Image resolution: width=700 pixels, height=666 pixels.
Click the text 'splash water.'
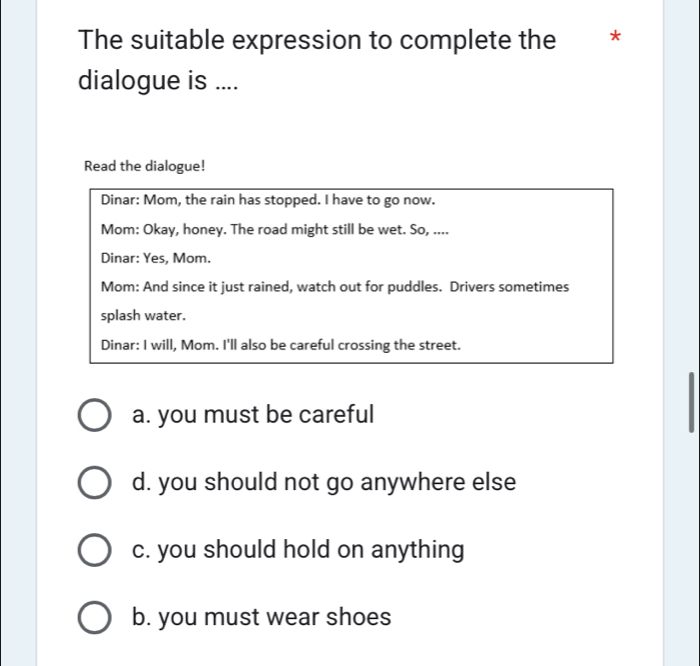pyautogui.click(x=143, y=316)
